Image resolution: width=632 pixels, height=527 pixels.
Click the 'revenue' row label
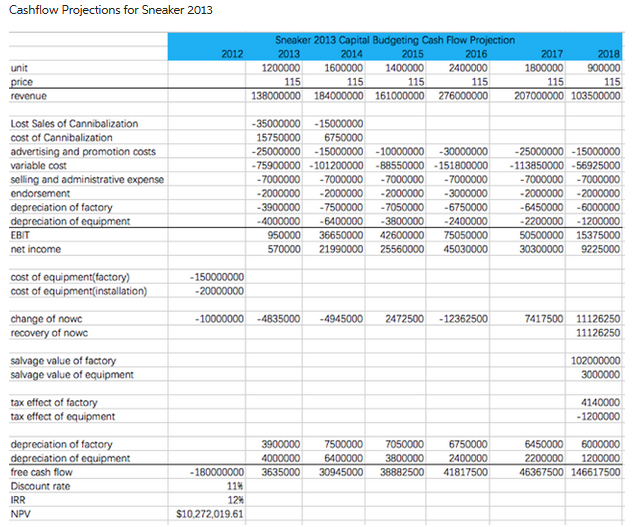click(28, 96)
